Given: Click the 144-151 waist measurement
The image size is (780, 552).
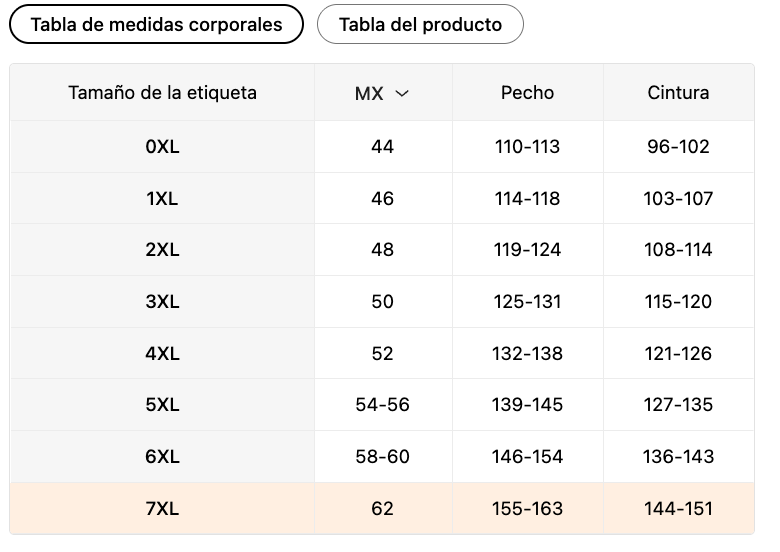Looking at the screenshot, I should point(678,508).
